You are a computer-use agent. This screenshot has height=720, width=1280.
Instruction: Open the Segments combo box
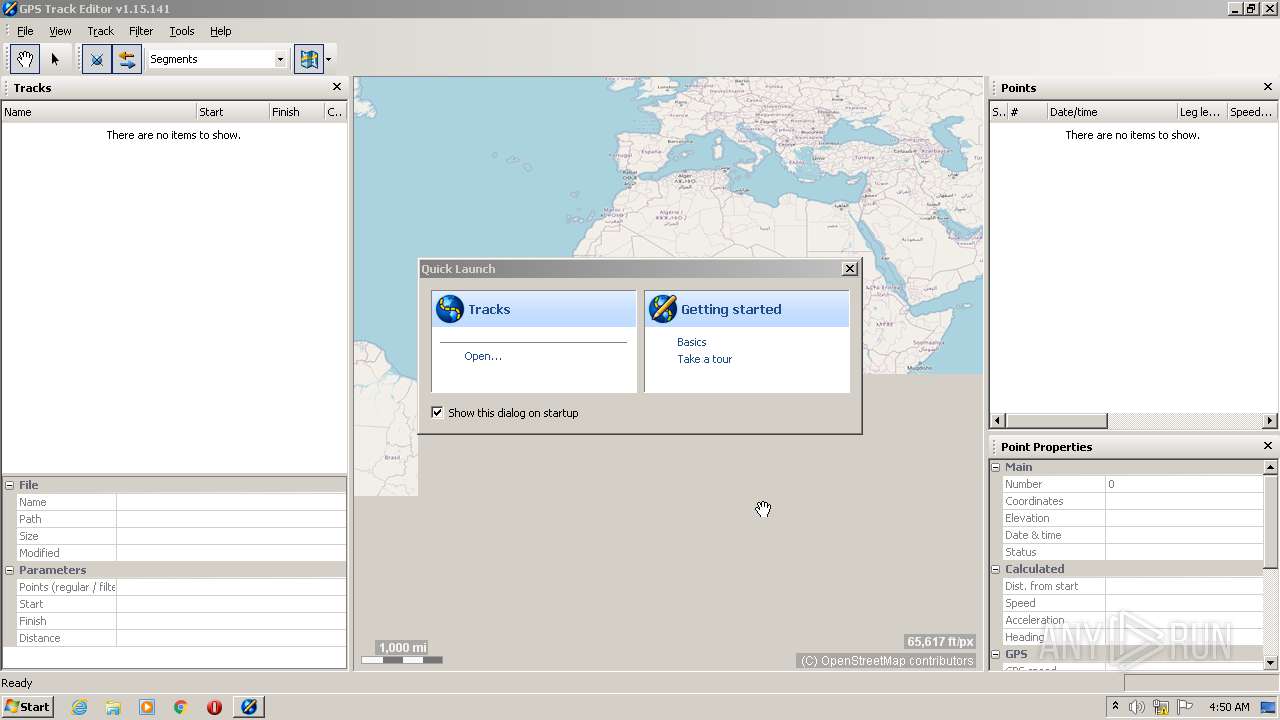click(217, 59)
